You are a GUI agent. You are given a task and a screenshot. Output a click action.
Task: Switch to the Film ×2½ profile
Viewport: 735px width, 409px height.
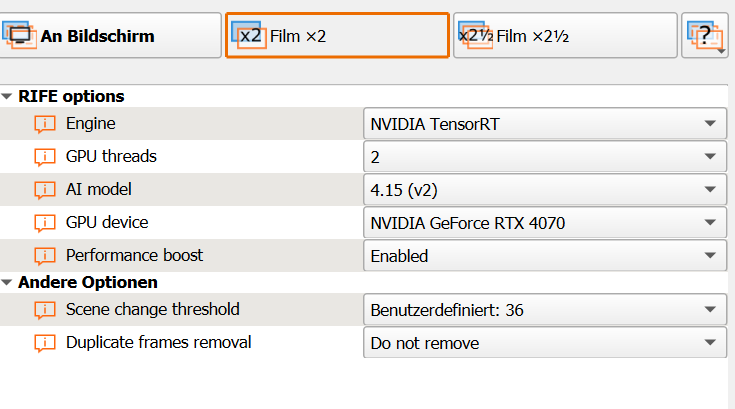click(x=565, y=36)
